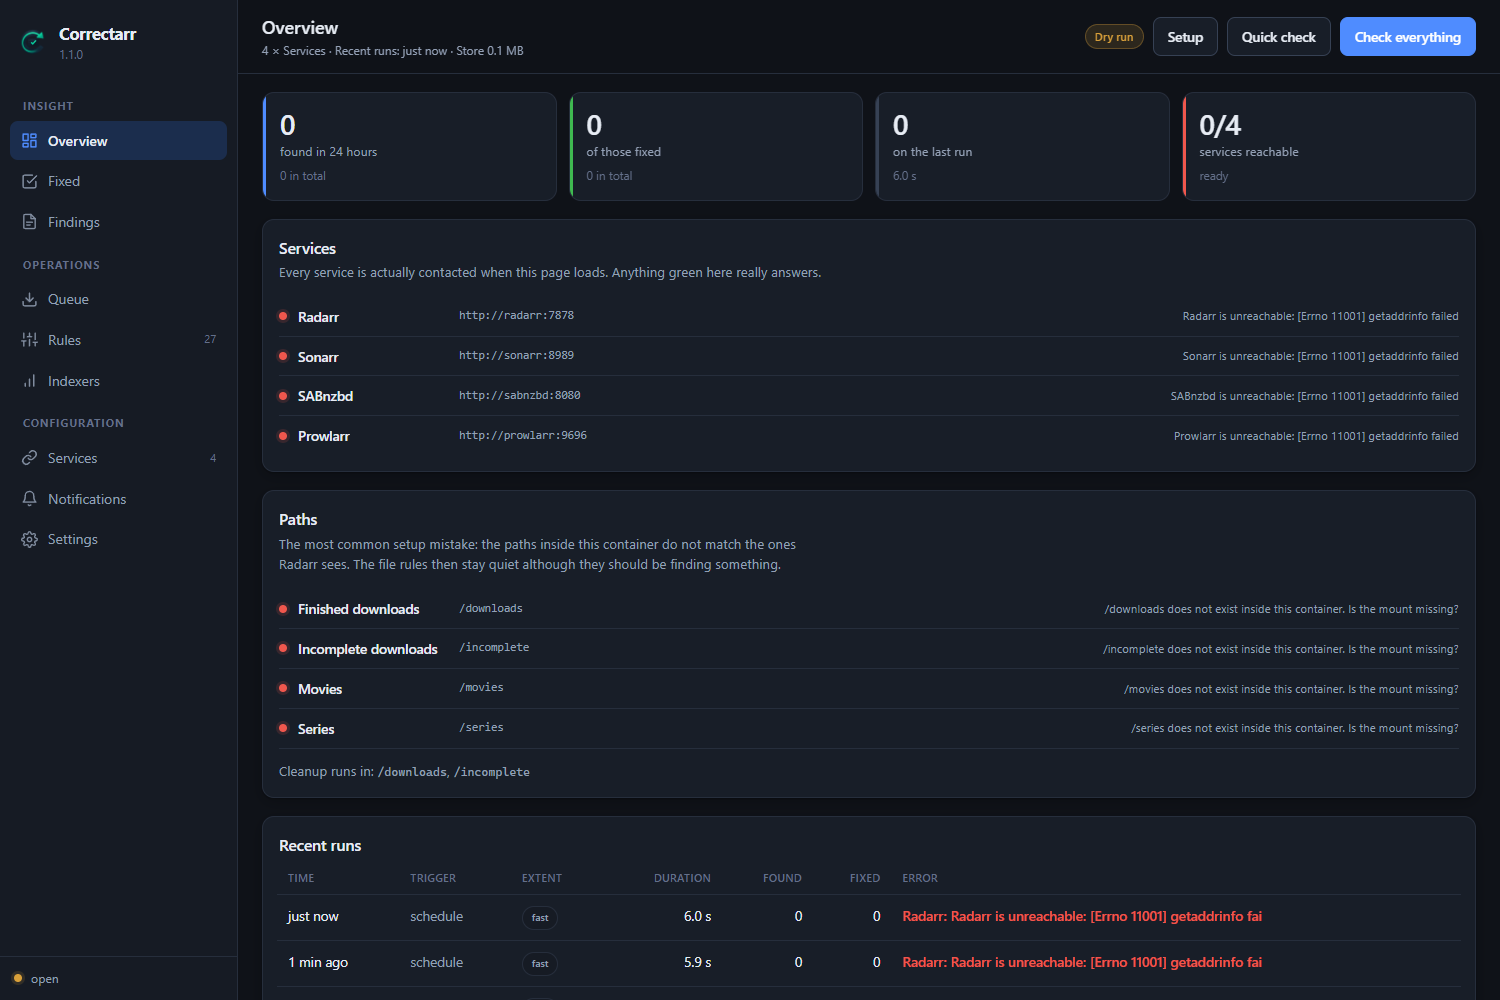The width and height of the screenshot is (1500, 1000).
Task: Click the Cleanup runs in line
Action: [x=404, y=772]
